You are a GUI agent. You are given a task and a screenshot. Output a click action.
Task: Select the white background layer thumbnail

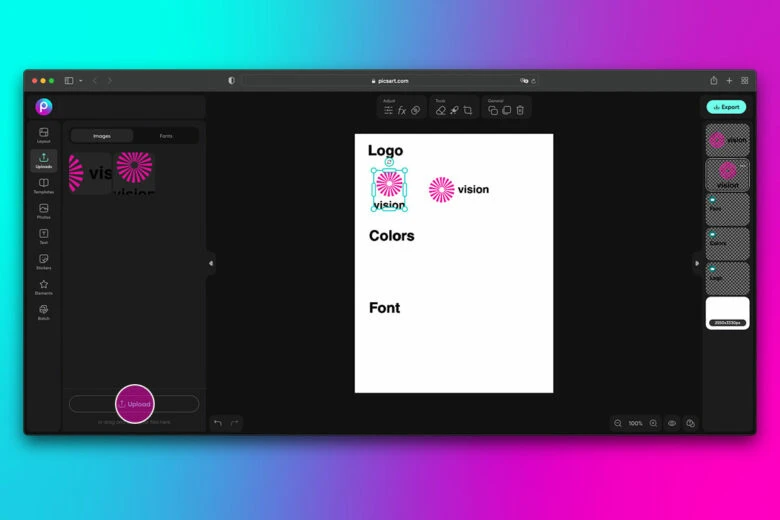(x=727, y=312)
